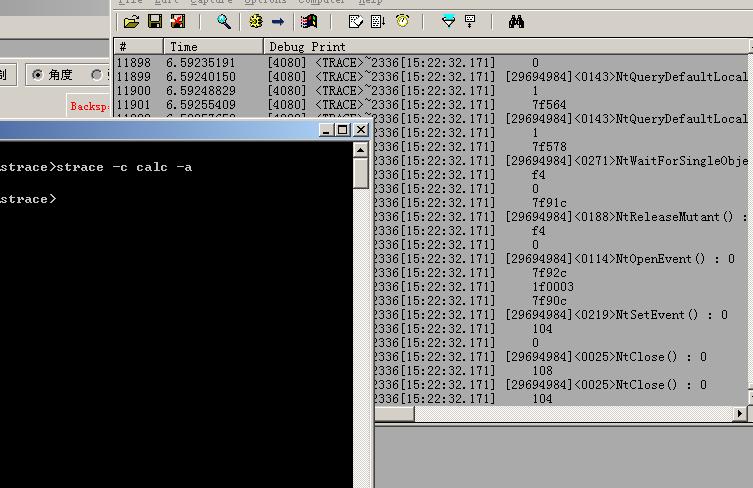Viewport: 753px width, 488px height.
Task: Select row number 11899
Action: coord(134,76)
